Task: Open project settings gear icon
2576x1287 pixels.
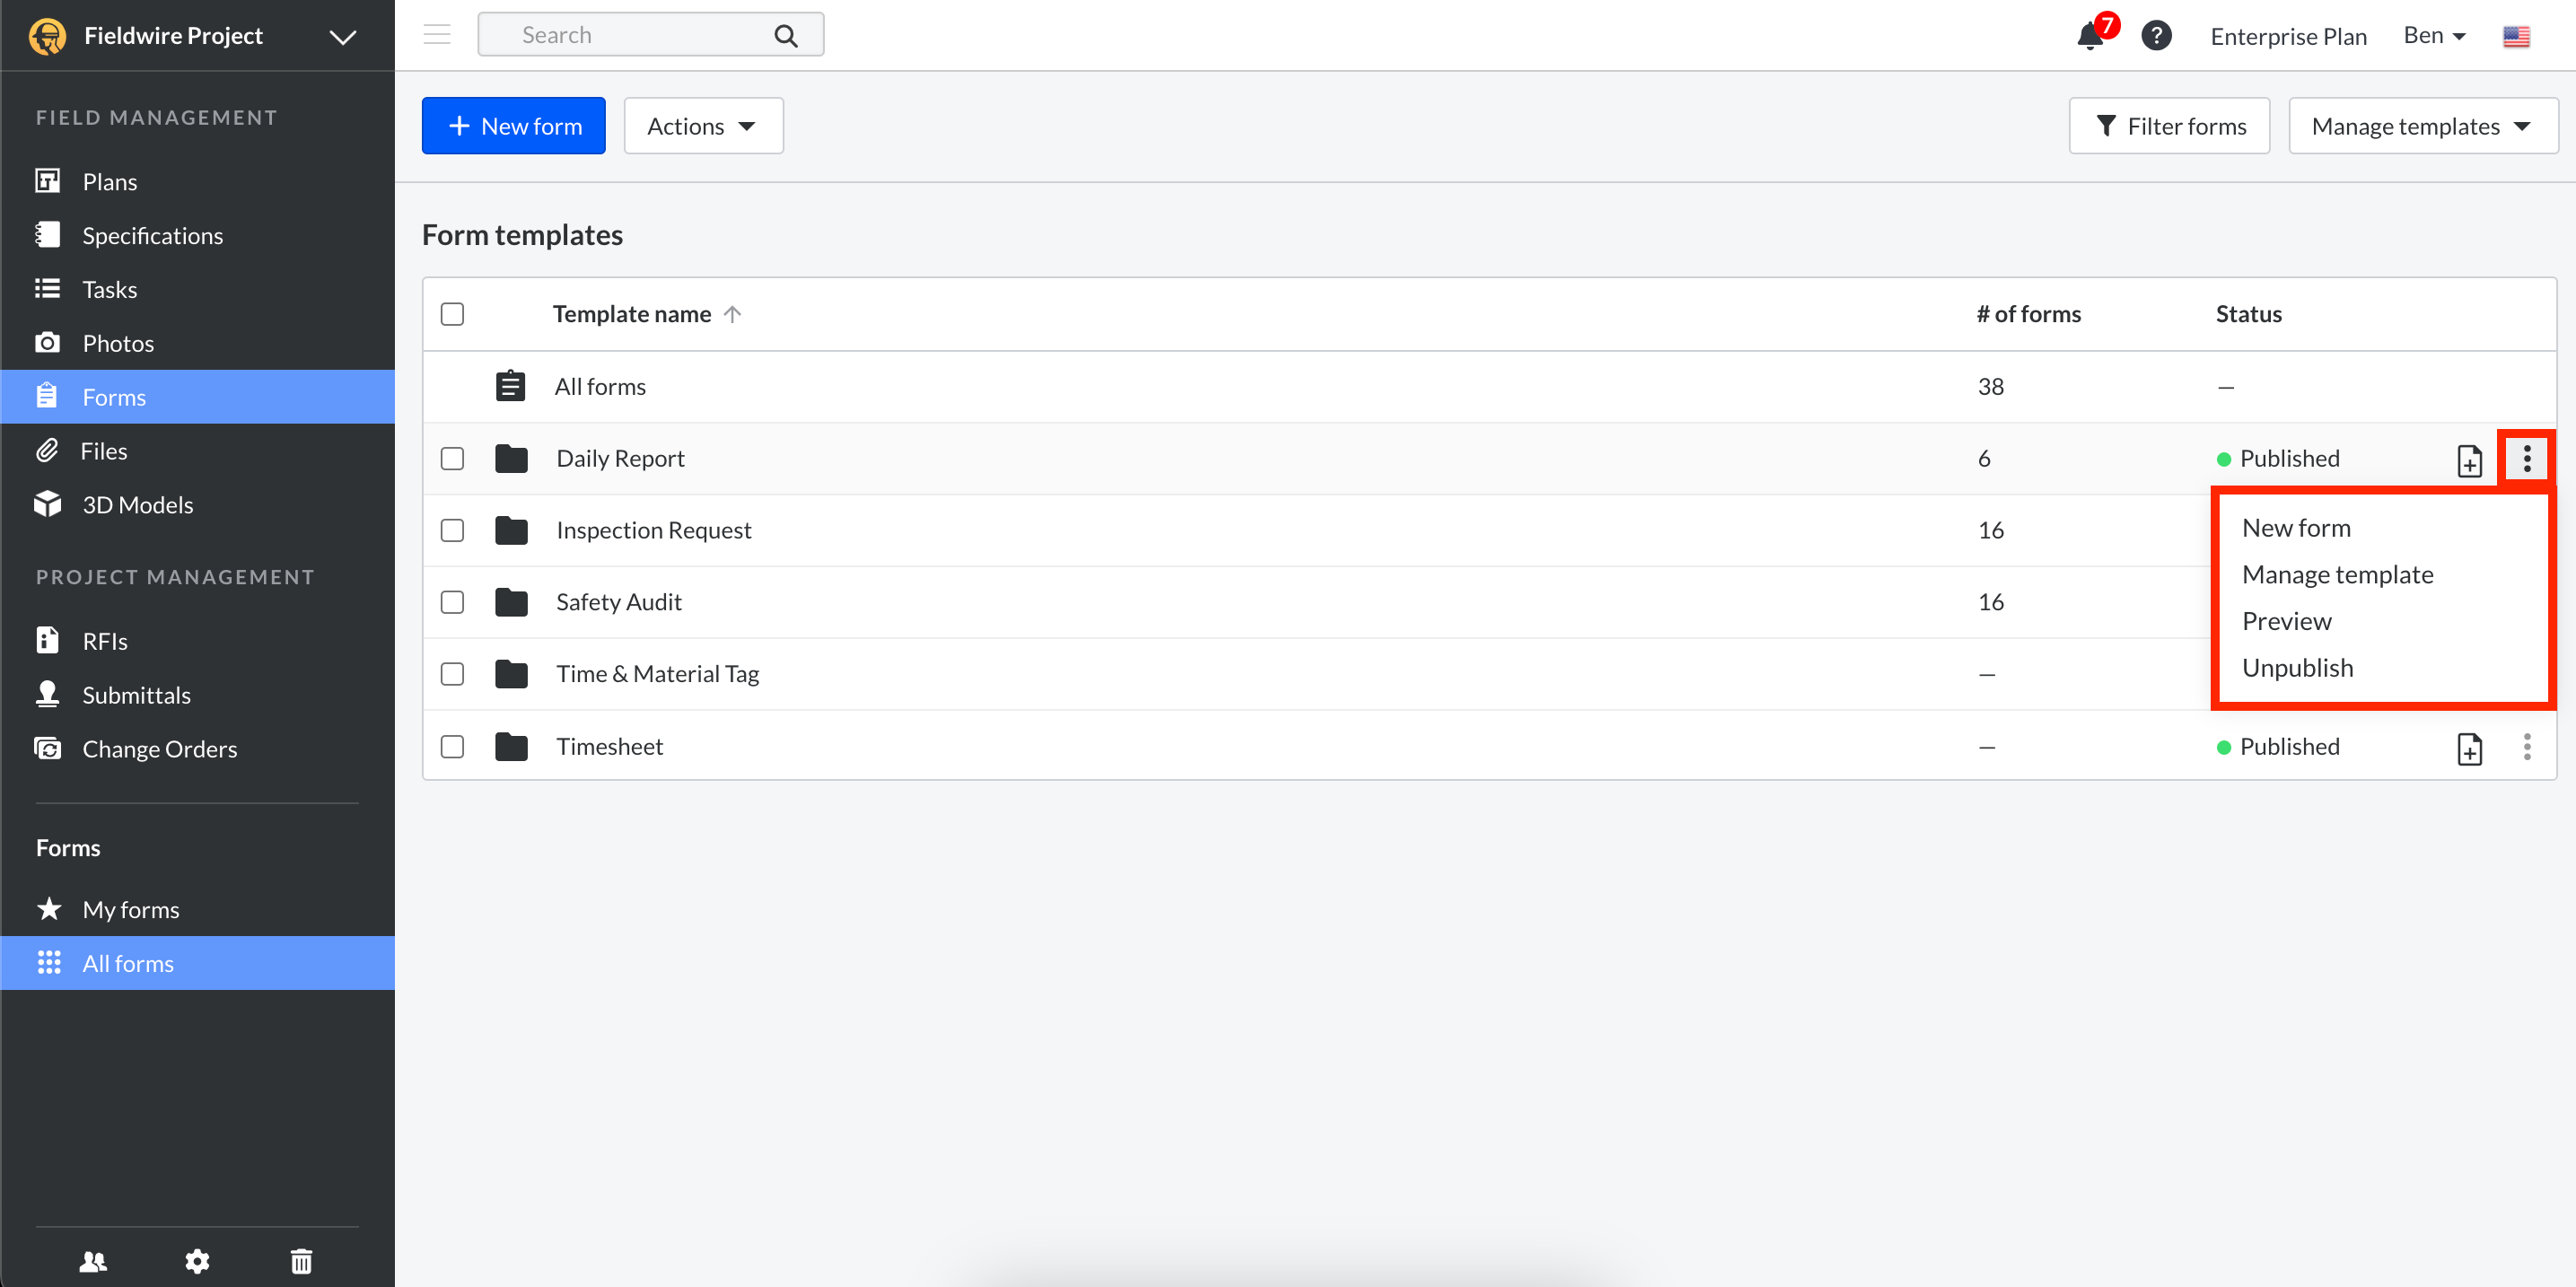Action: (197, 1261)
